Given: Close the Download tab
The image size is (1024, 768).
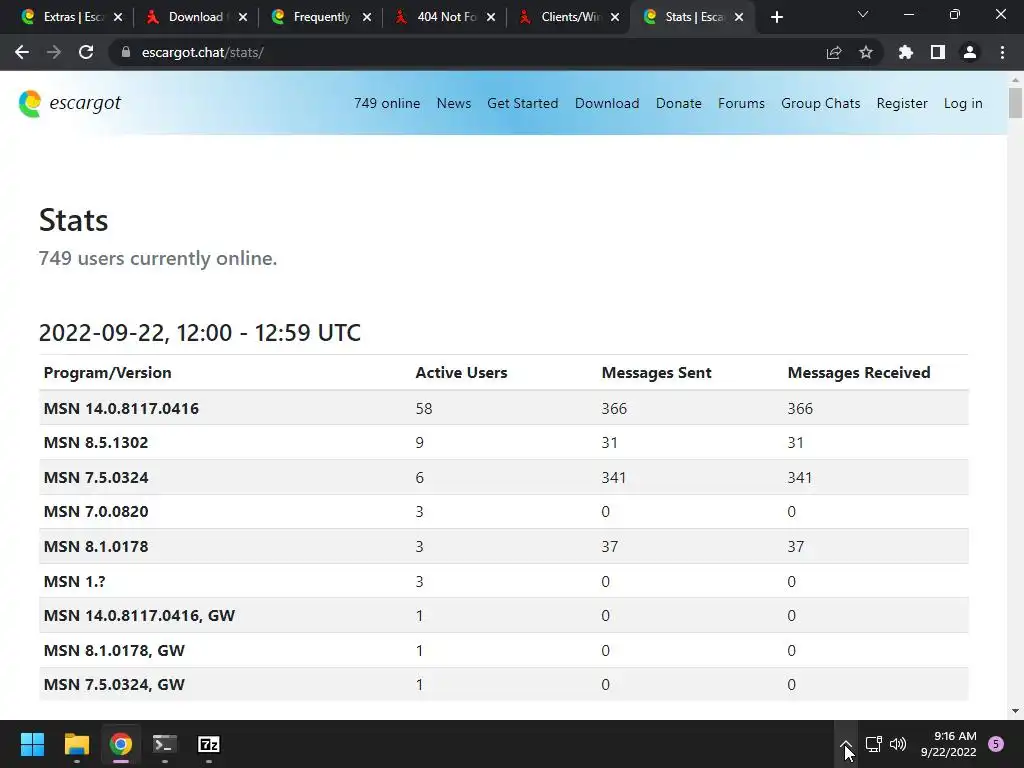Looking at the screenshot, I should 243,18.
